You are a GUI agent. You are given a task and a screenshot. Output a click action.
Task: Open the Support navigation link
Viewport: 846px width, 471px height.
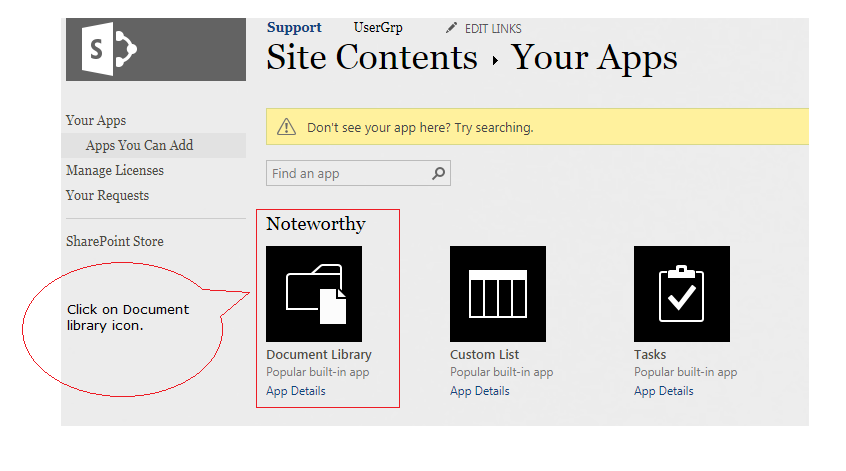[x=294, y=28]
